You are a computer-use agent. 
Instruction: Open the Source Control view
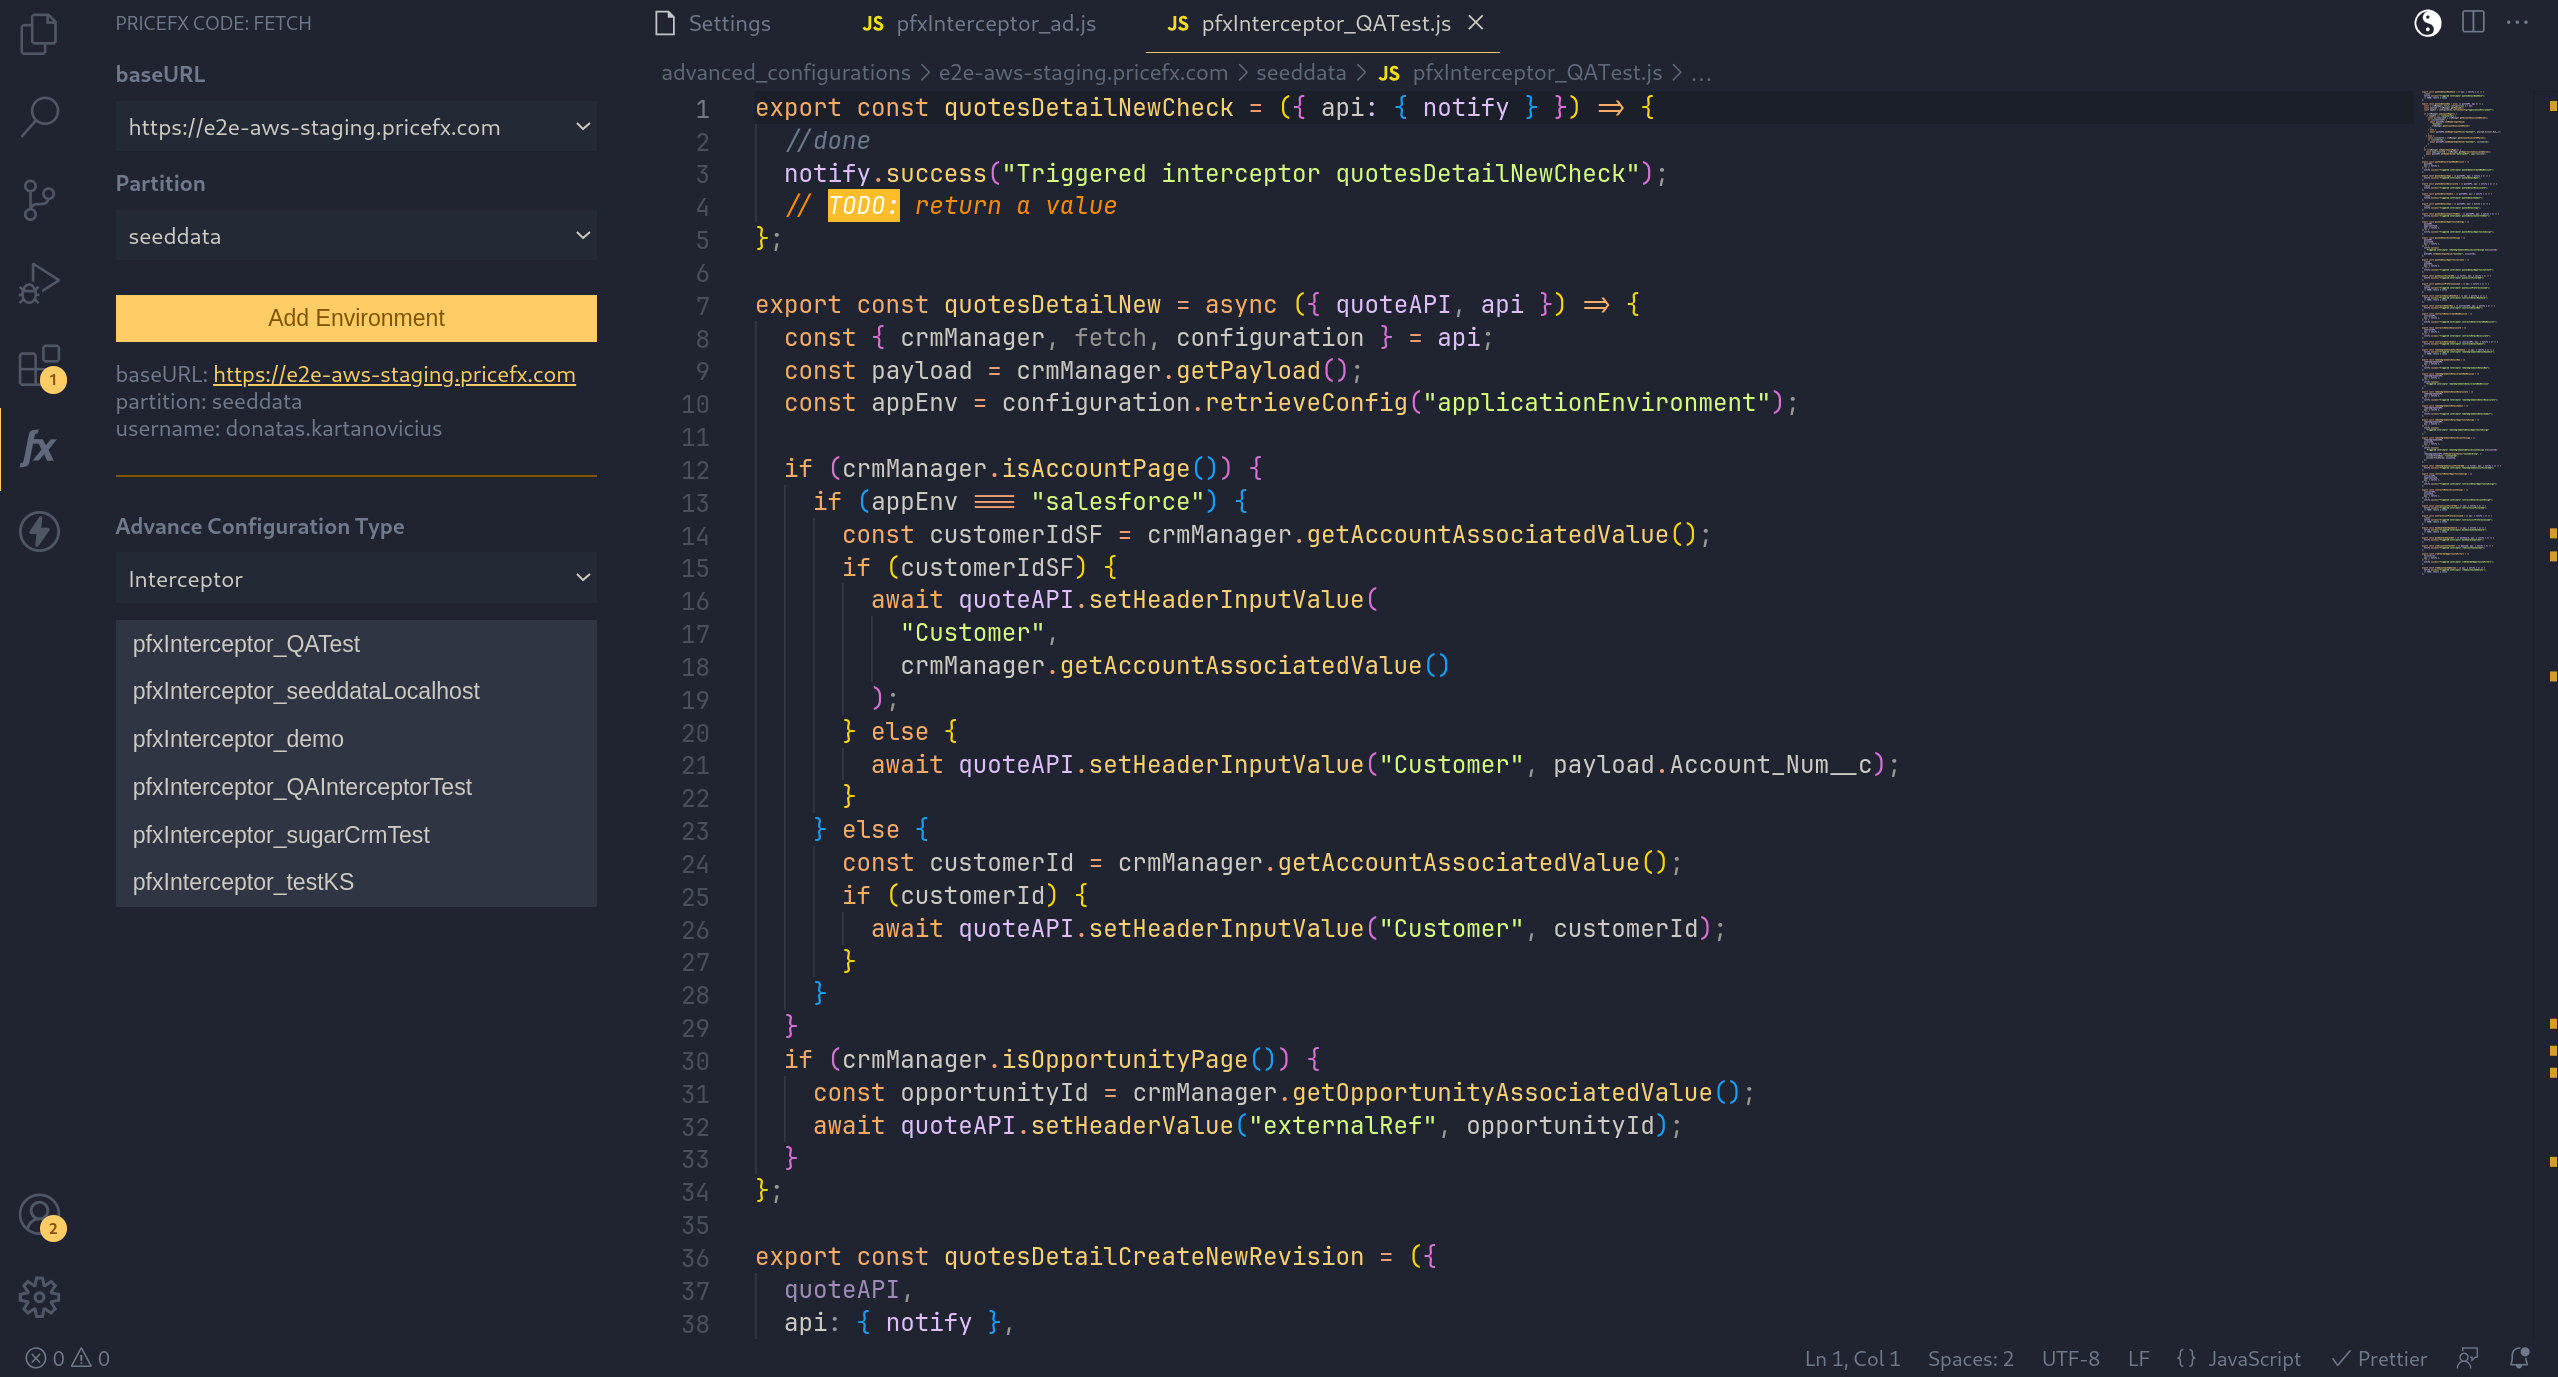click(38, 200)
